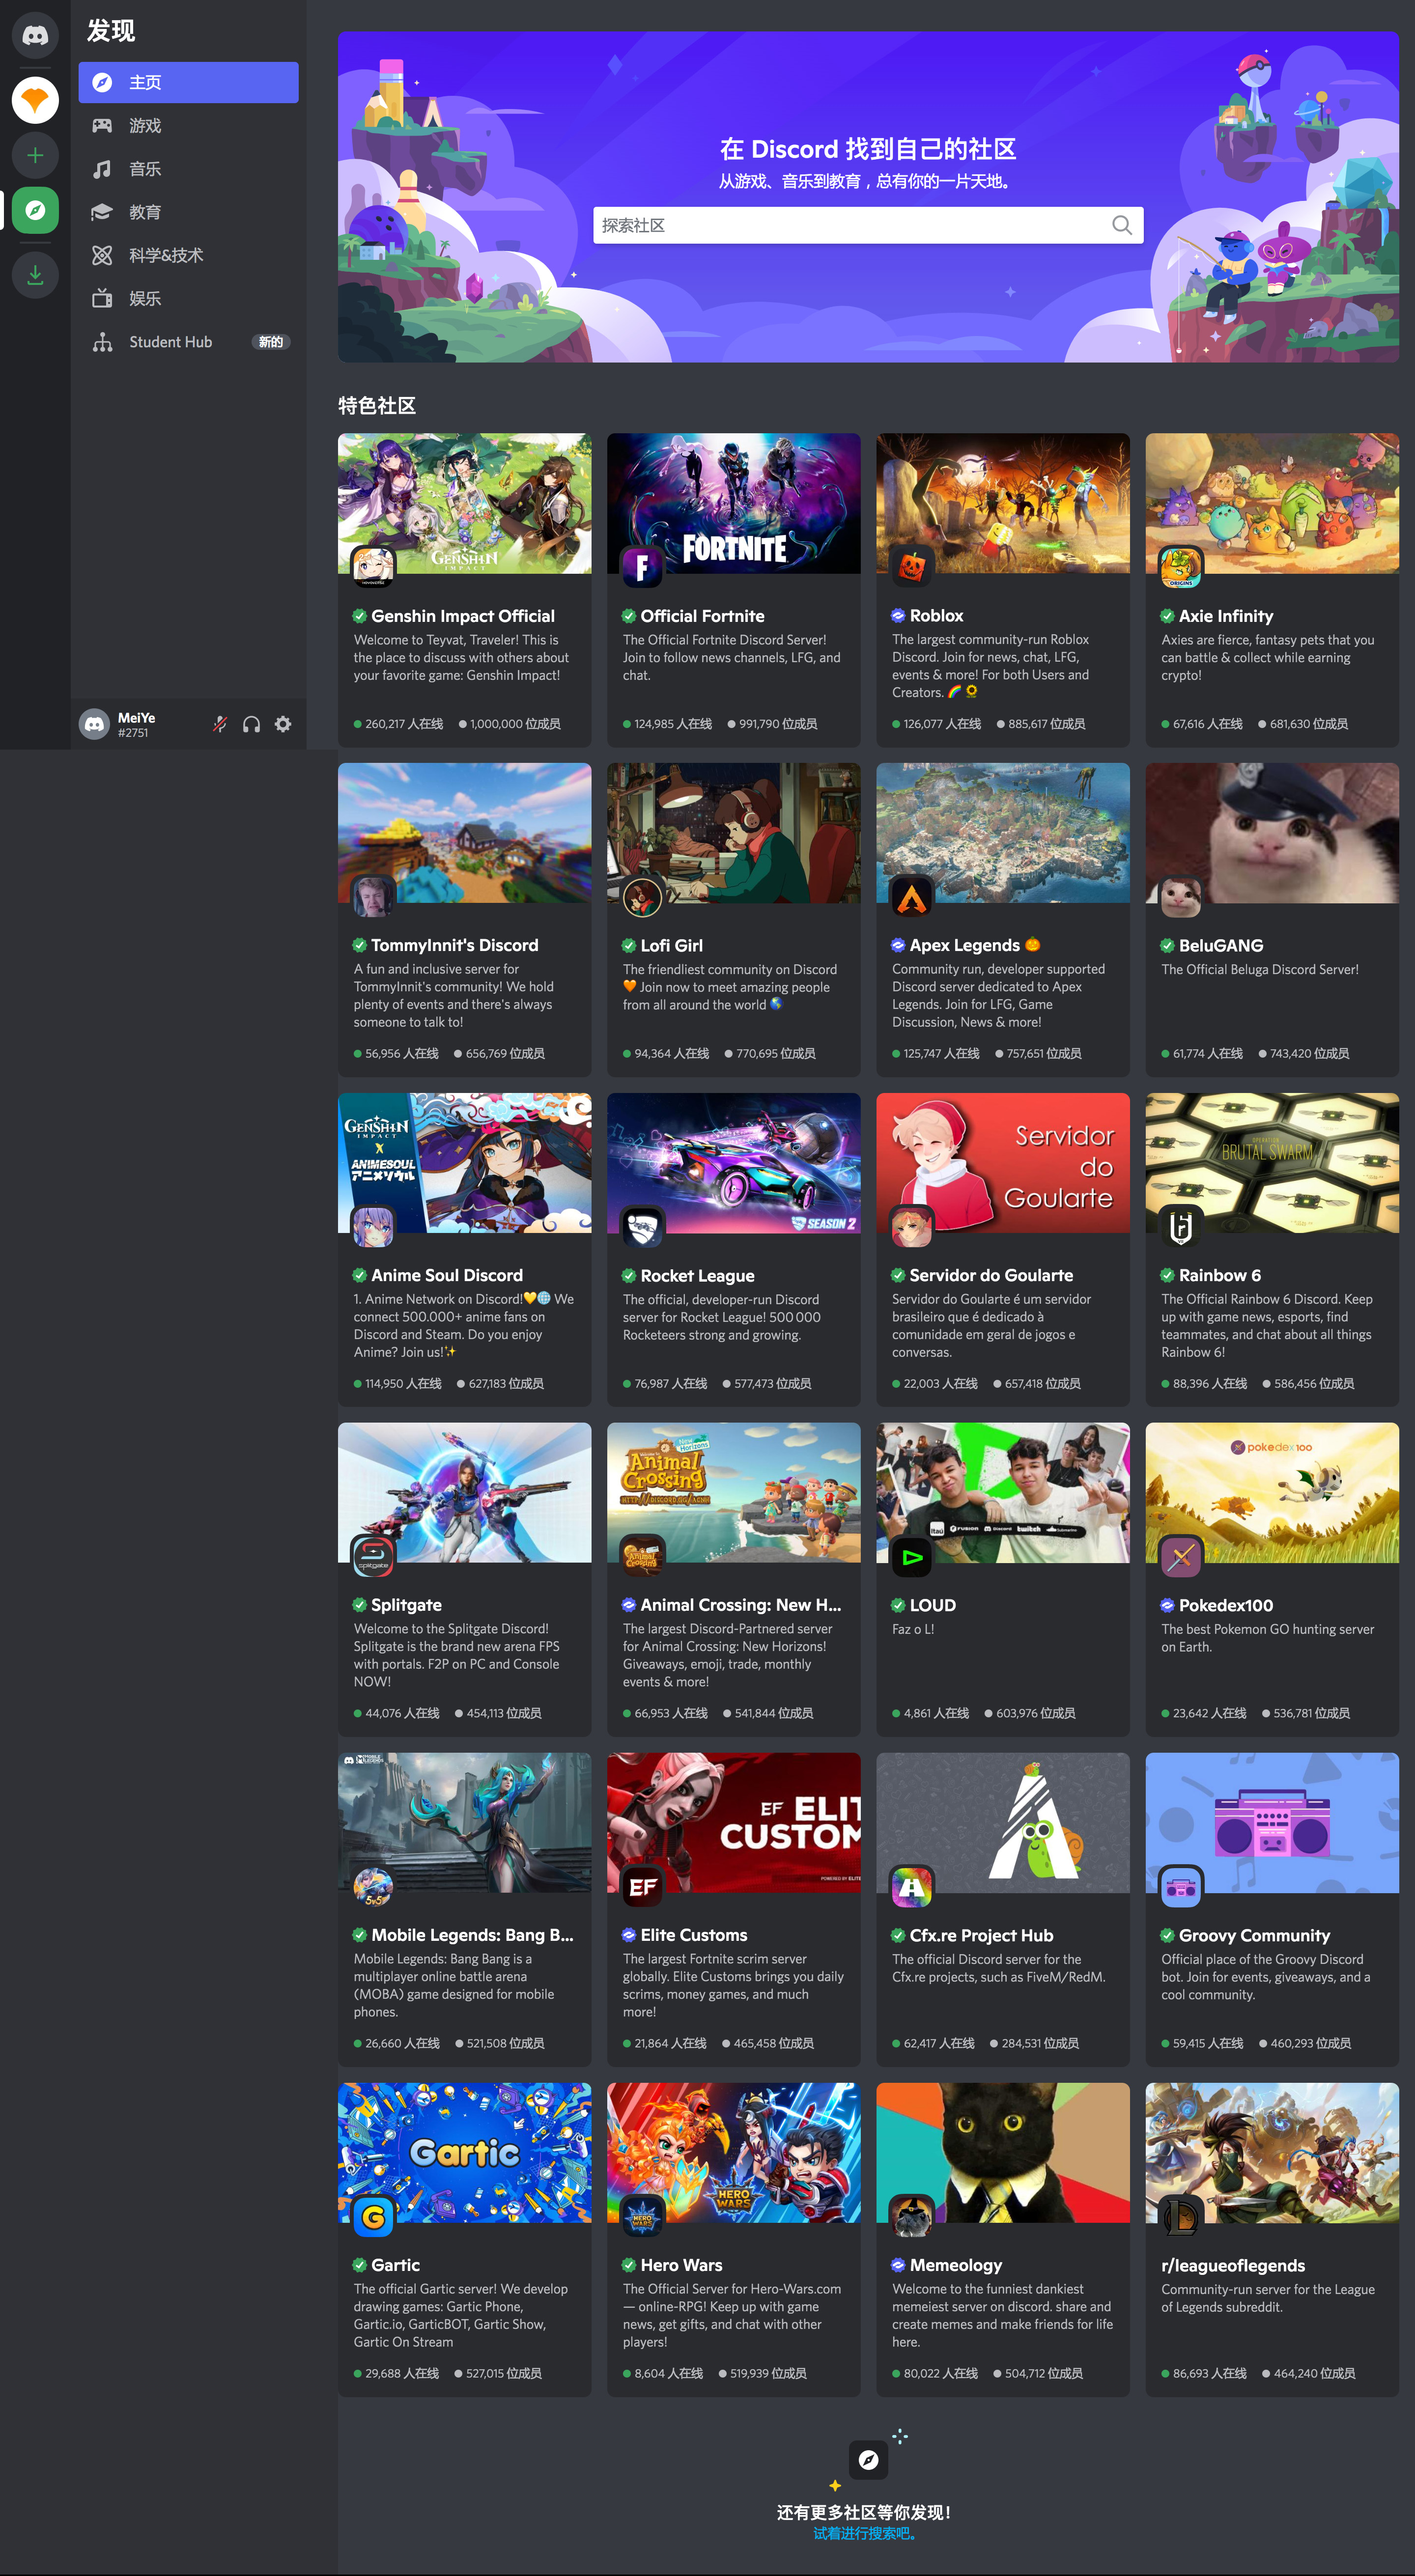Click the 特色社区 section heading

[377, 406]
